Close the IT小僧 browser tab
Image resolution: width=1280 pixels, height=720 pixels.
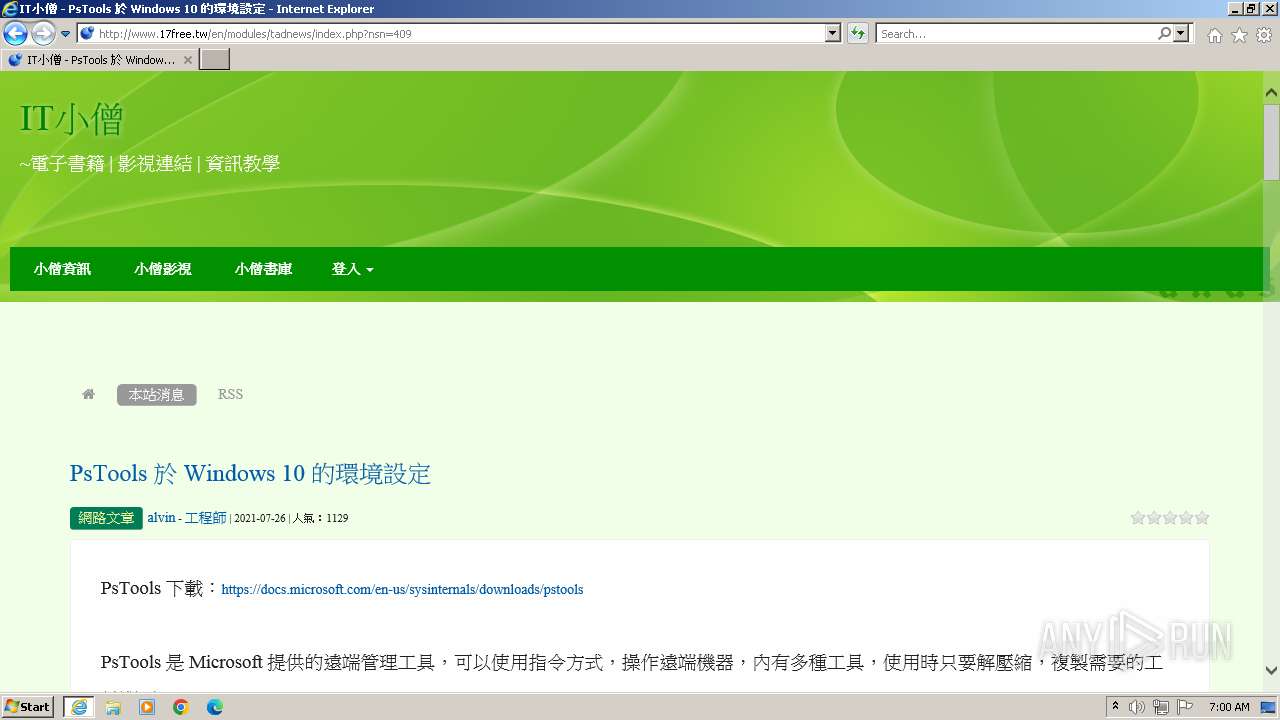[187, 60]
